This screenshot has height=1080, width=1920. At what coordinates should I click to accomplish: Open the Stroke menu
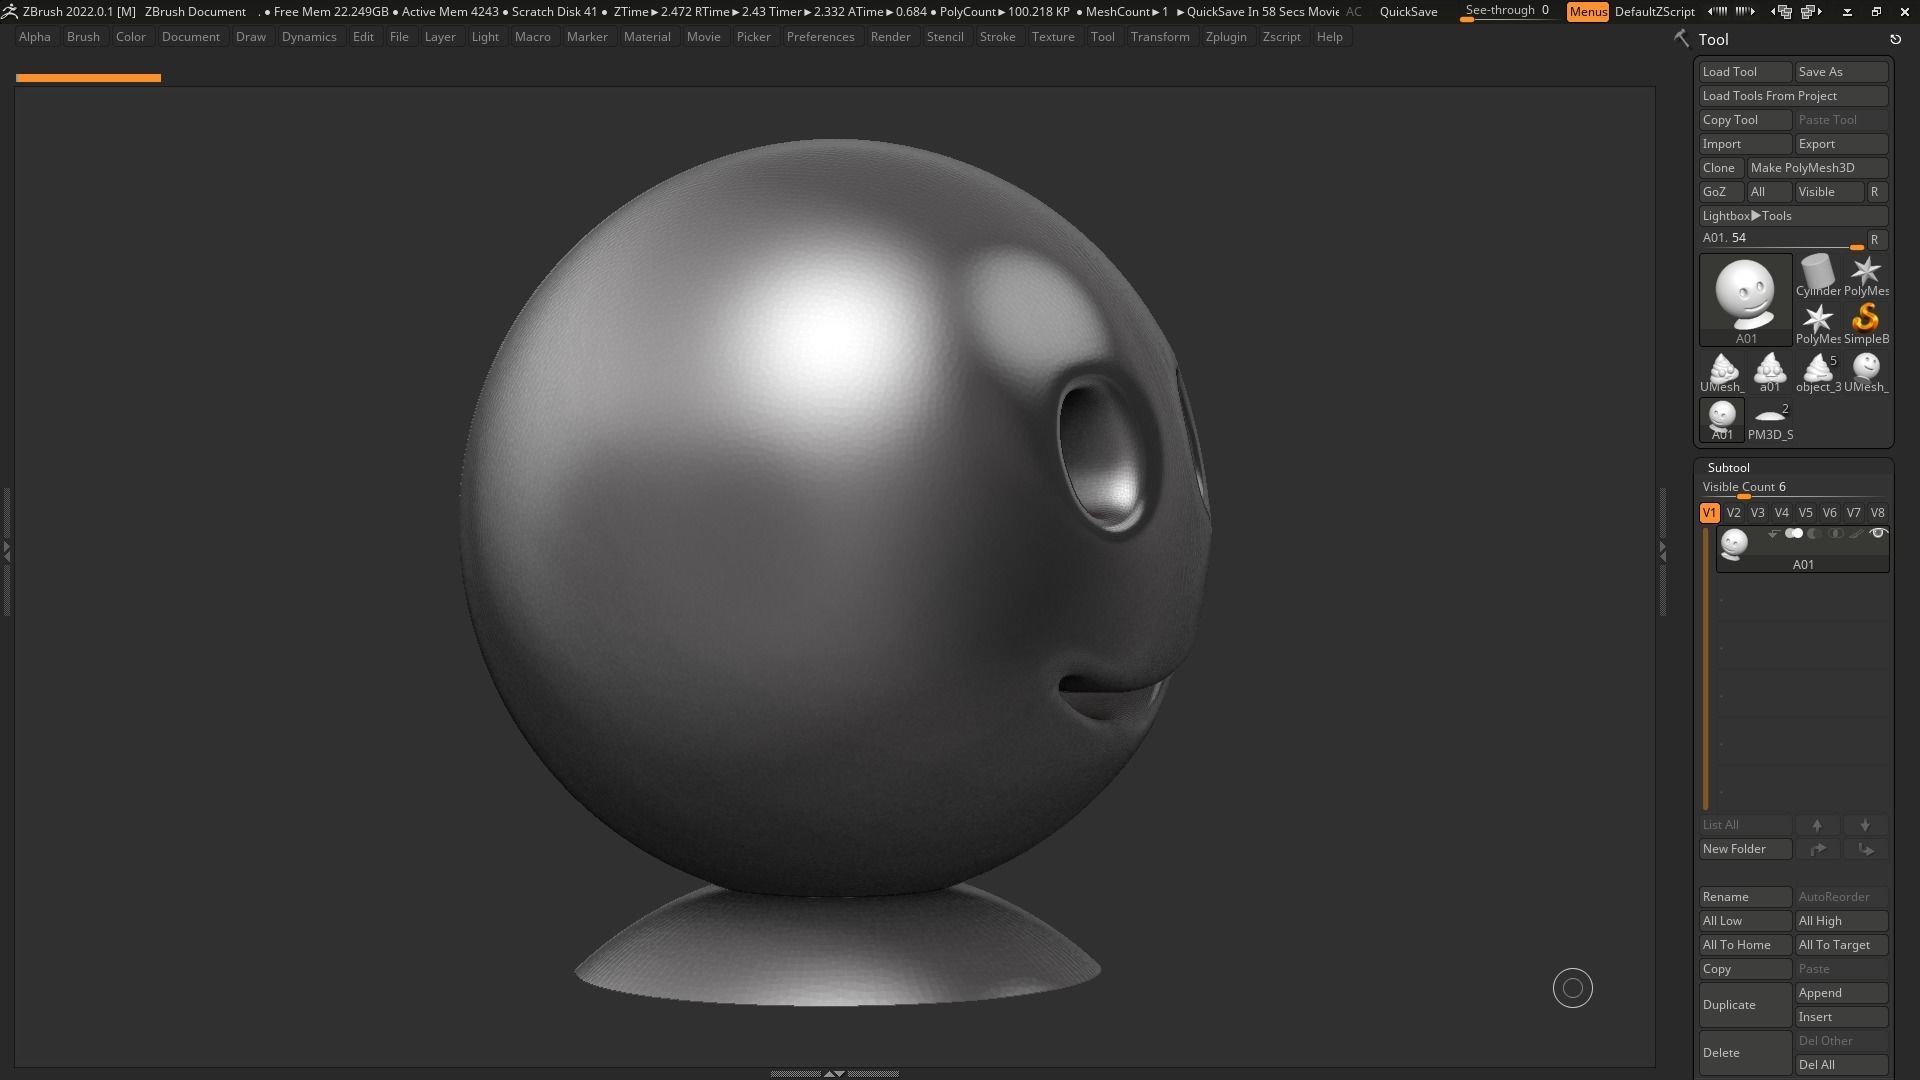[x=997, y=37]
